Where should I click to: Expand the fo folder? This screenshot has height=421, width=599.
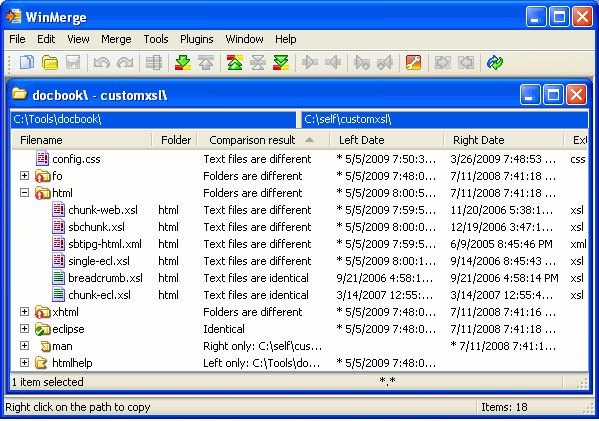(x=24, y=175)
